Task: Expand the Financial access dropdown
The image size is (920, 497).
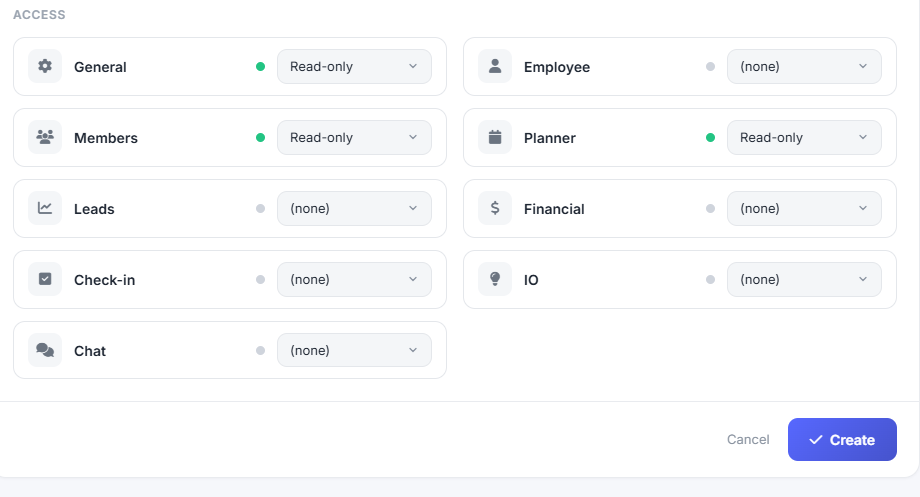Action: pyautogui.click(x=804, y=208)
